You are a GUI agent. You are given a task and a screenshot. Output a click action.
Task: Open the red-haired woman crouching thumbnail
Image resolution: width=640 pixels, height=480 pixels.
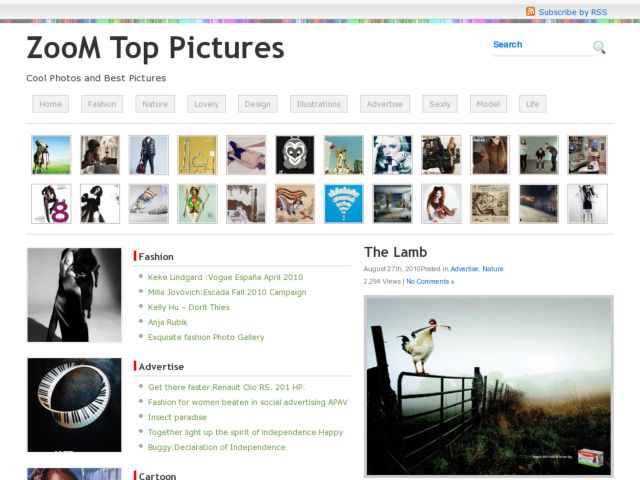point(441,204)
